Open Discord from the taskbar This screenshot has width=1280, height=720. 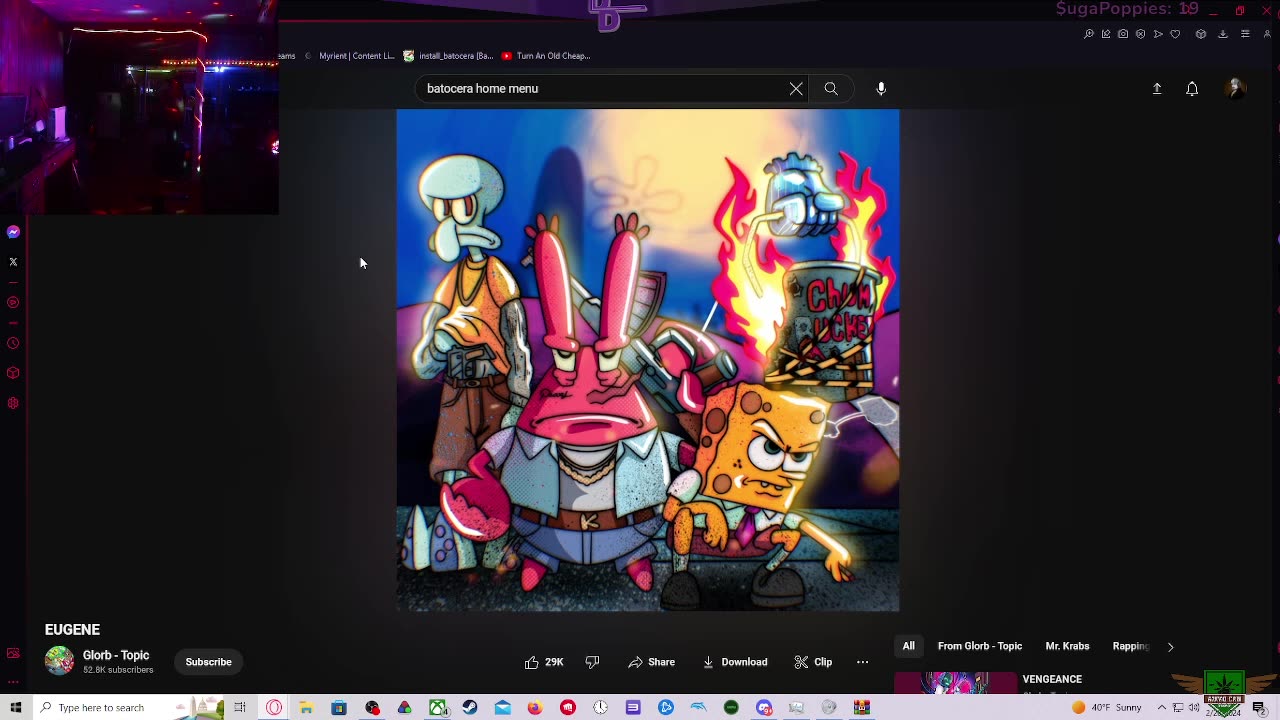click(x=764, y=708)
